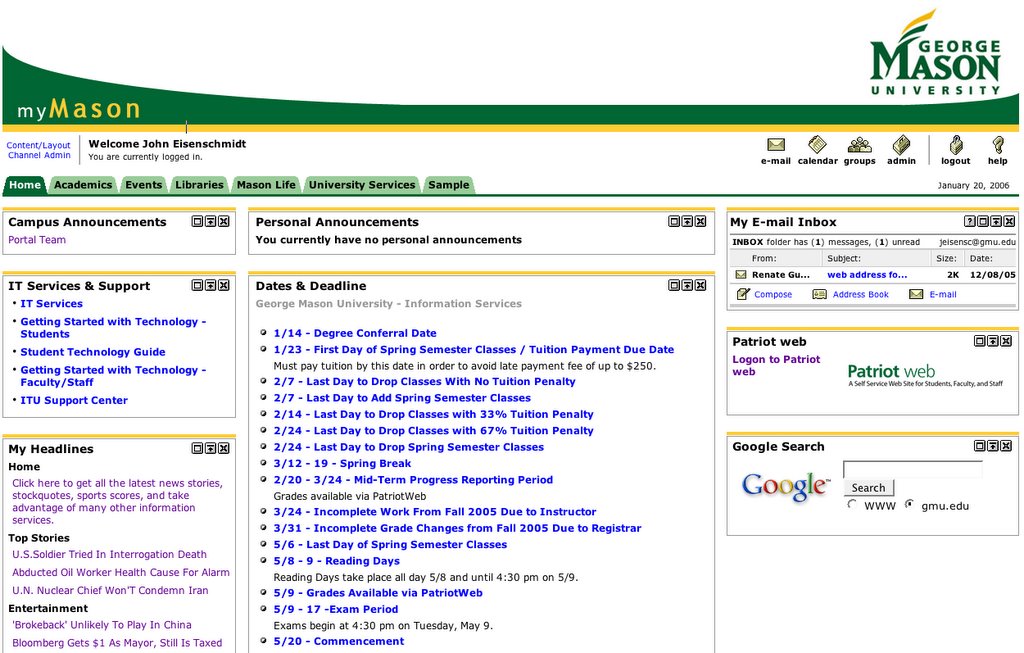
Task: Click the envelope icon beside the E-mail link
Action: [916, 295]
